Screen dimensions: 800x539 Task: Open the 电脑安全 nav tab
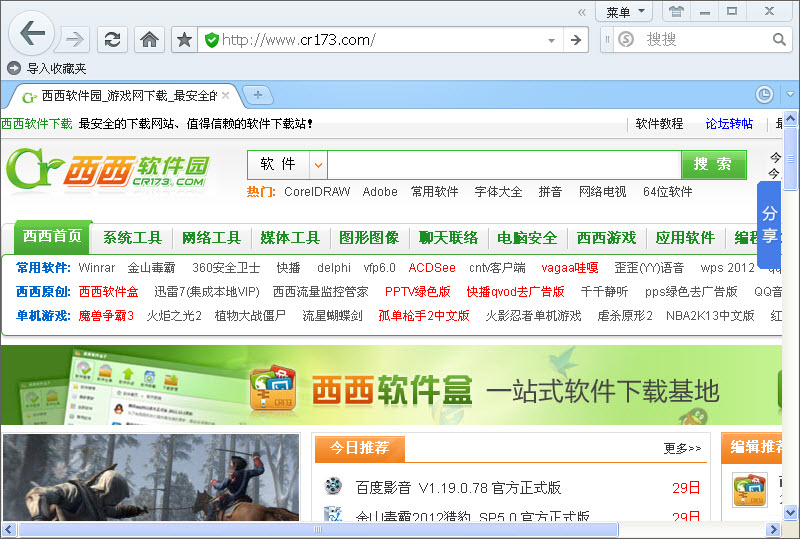(x=527, y=238)
